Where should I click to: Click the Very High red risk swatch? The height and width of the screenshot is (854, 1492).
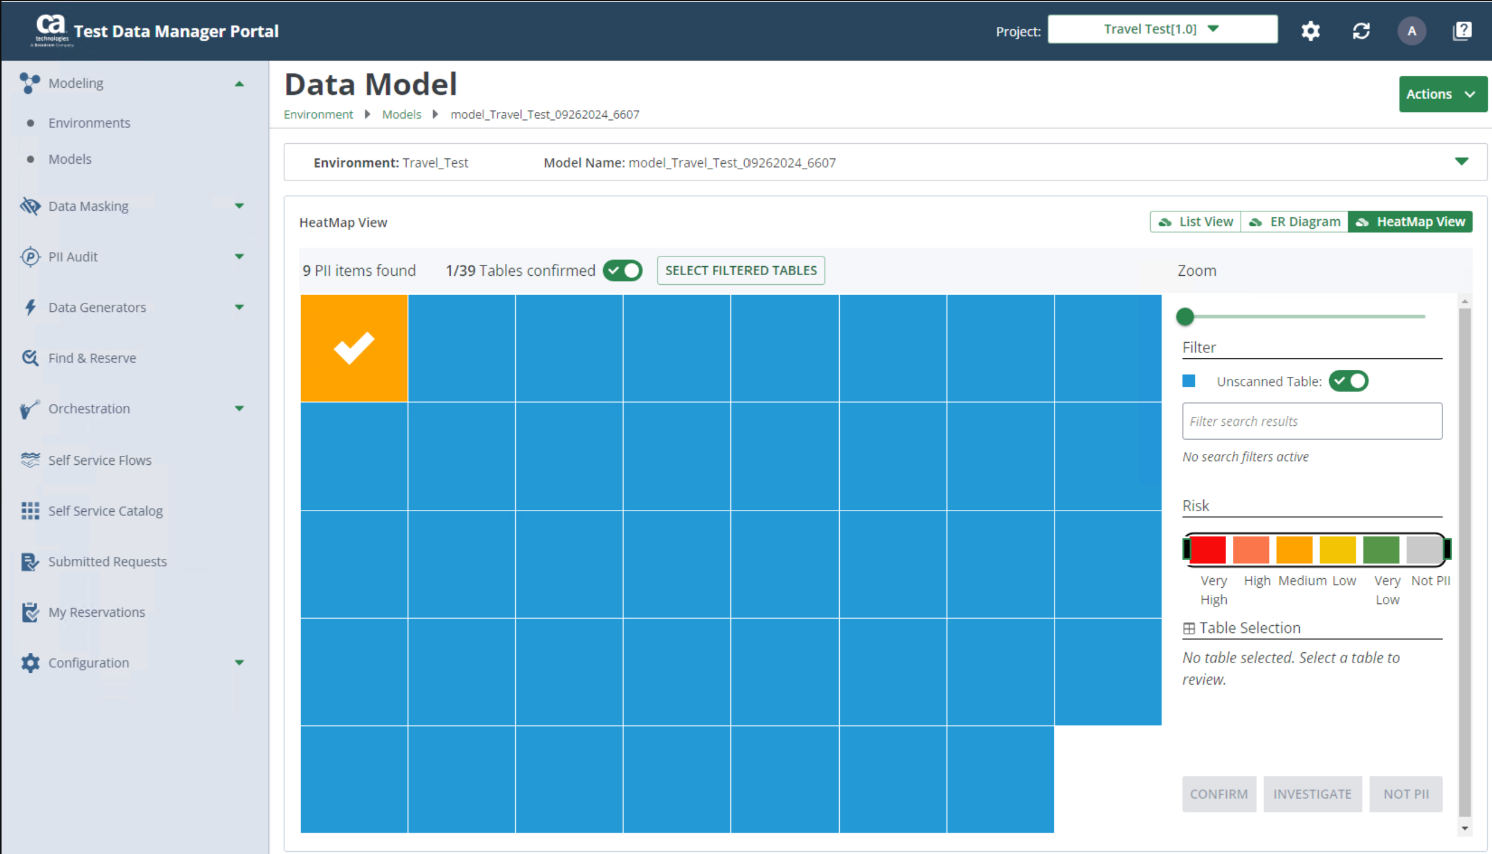pos(1208,550)
